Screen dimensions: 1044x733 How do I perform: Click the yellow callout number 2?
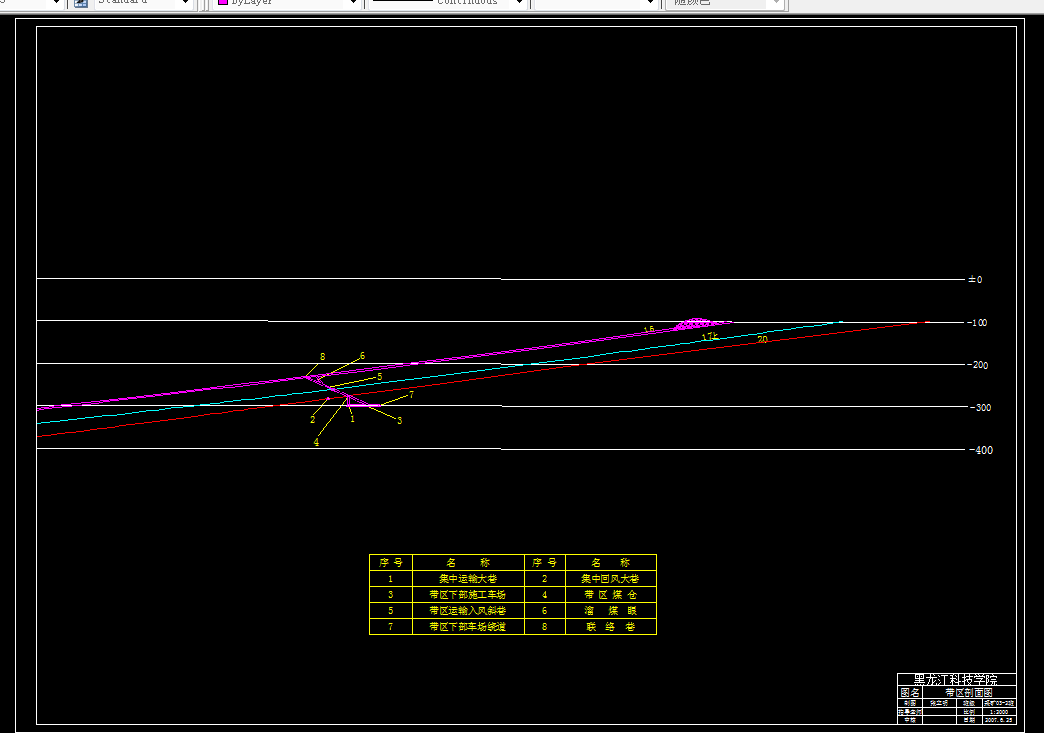[312, 420]
